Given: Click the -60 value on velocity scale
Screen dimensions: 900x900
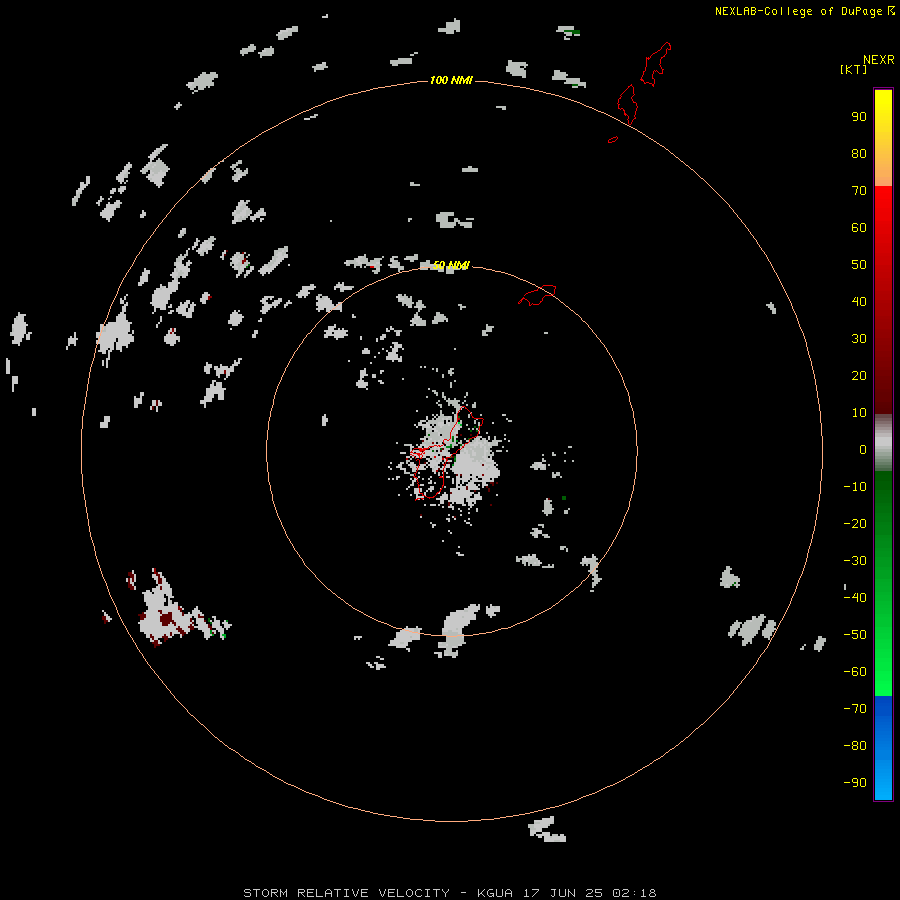Looking at the screenshot, I should [x=855, y=672].
